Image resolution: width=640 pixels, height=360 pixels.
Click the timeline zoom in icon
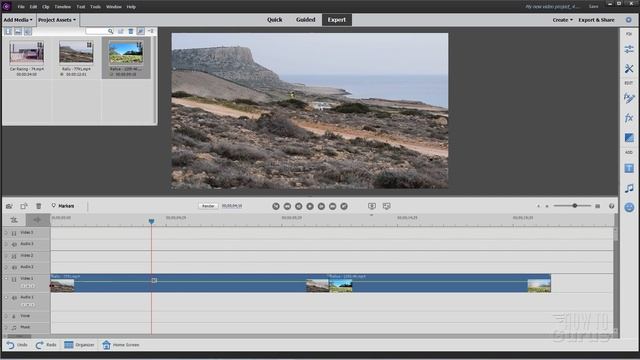tap(598, 206)
